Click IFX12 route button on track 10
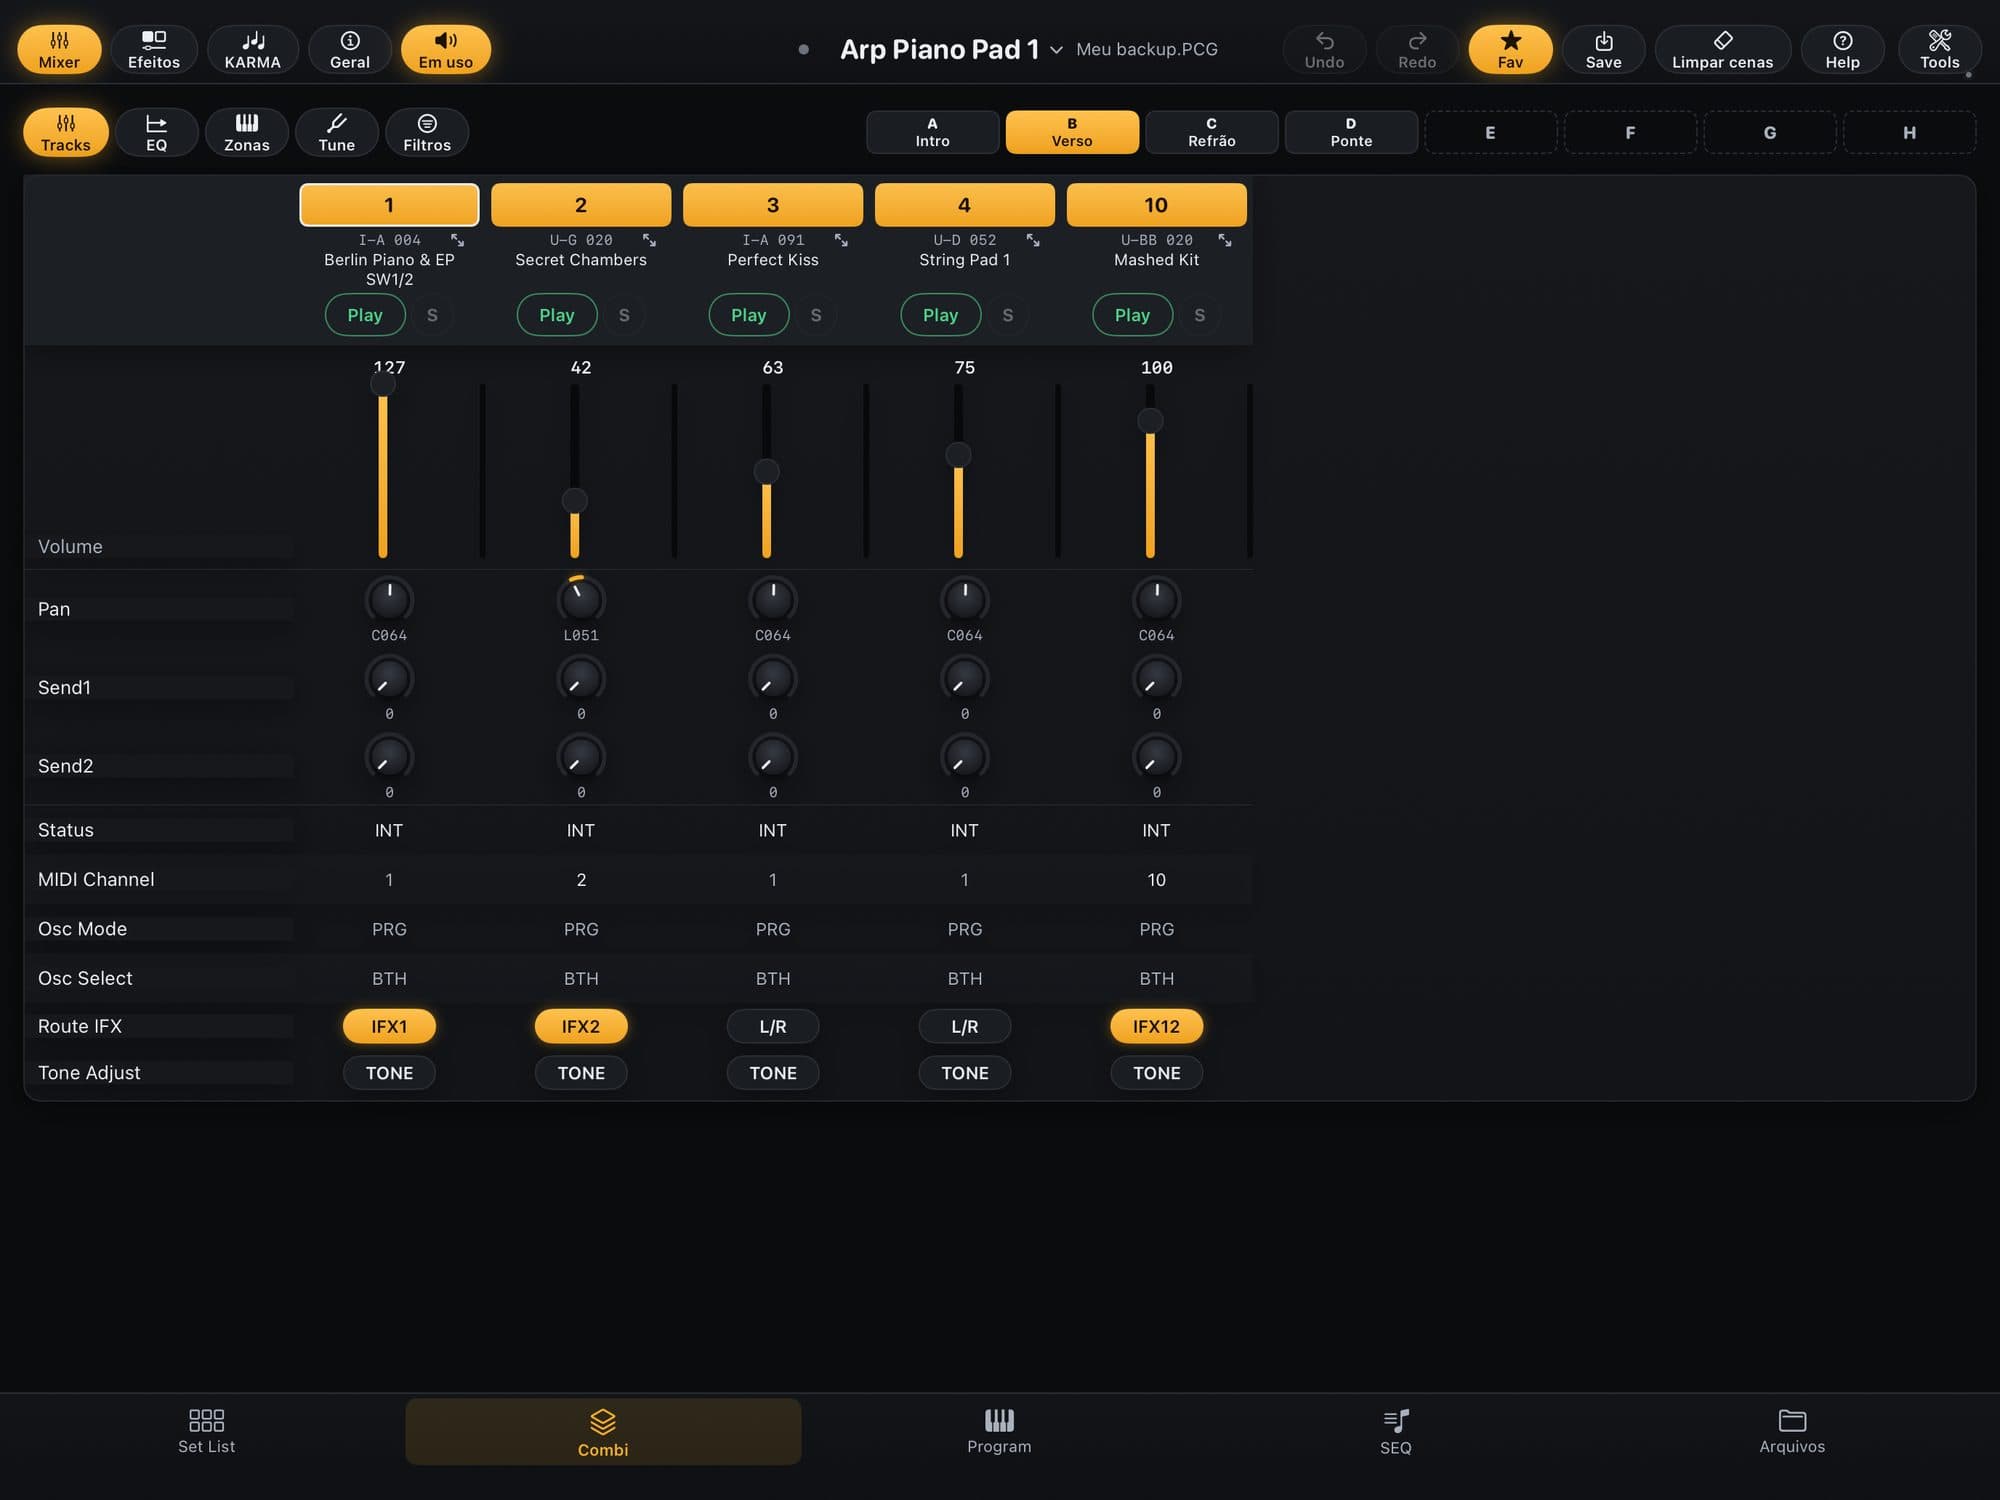 [1156, 1026]
